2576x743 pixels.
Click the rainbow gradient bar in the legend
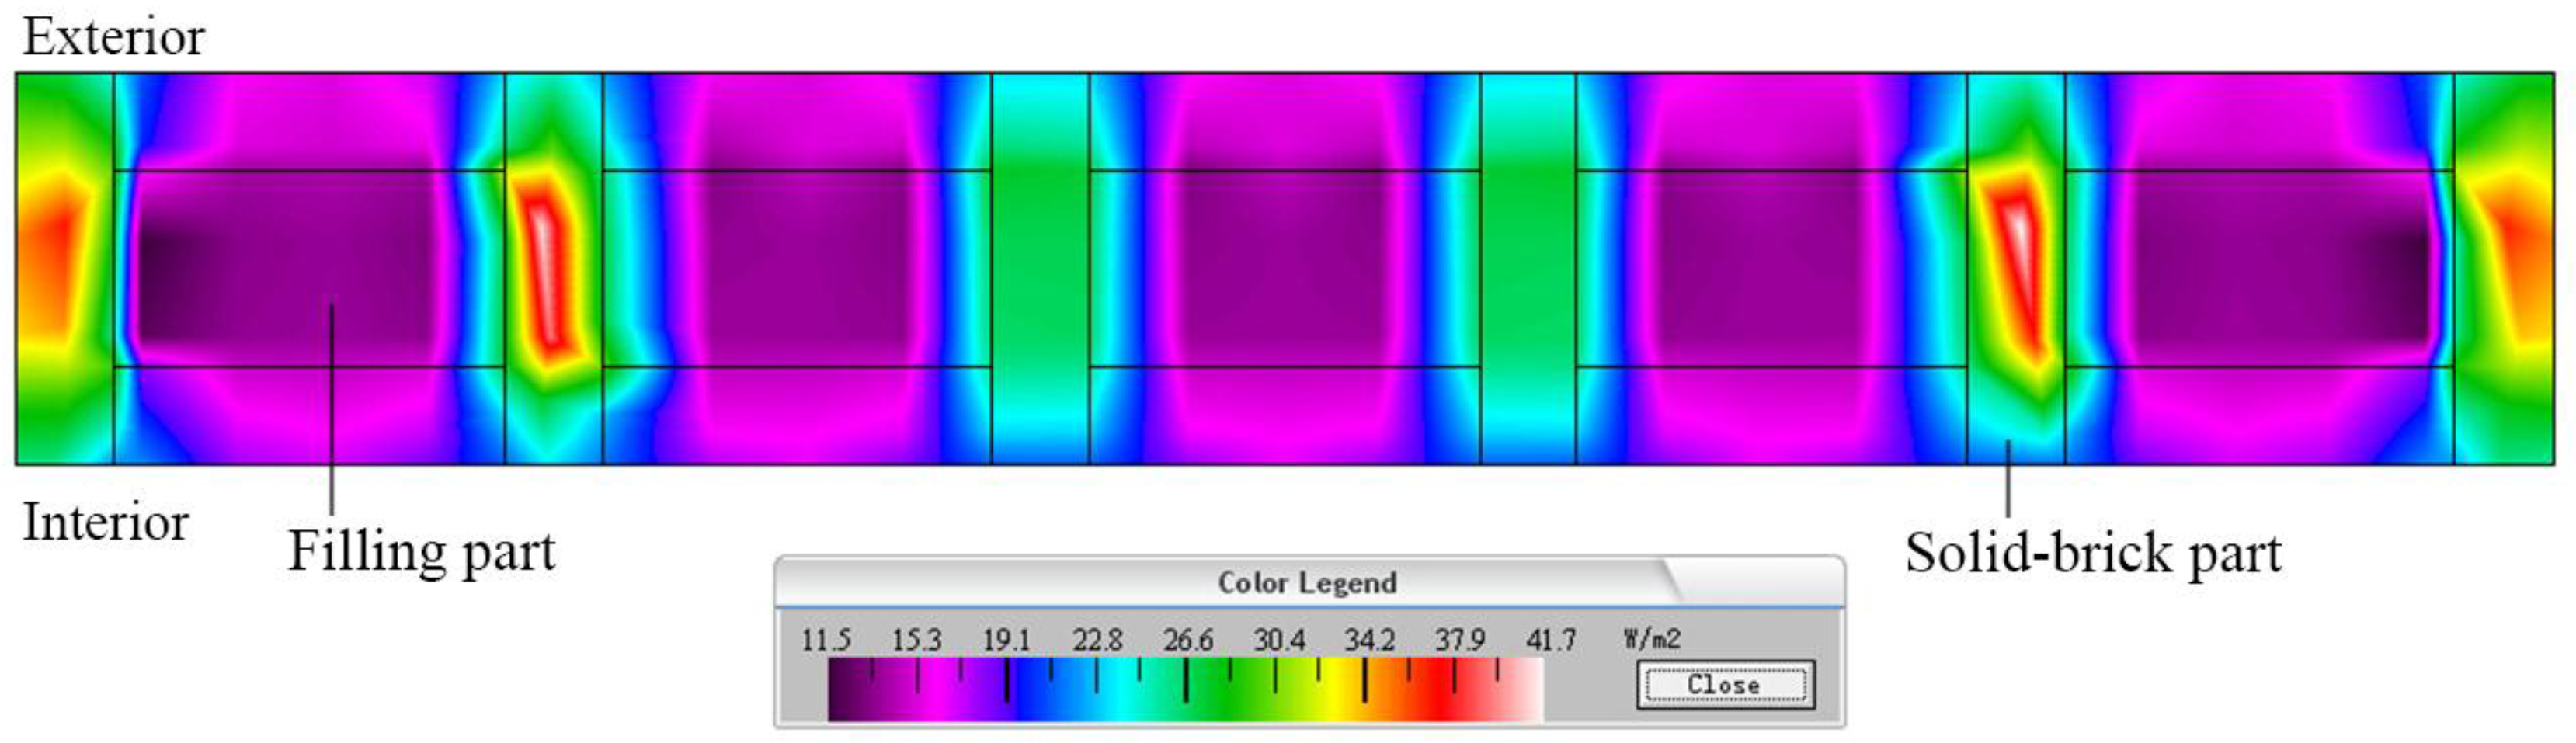1185,690
